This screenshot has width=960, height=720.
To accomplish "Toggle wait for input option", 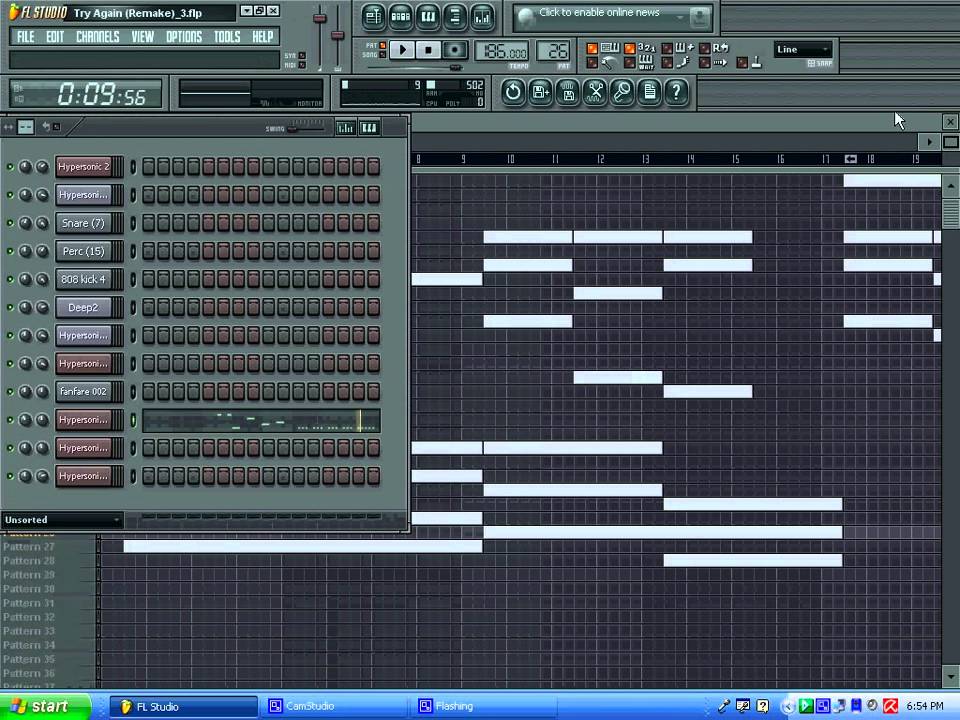I will [x=629, y=62].
